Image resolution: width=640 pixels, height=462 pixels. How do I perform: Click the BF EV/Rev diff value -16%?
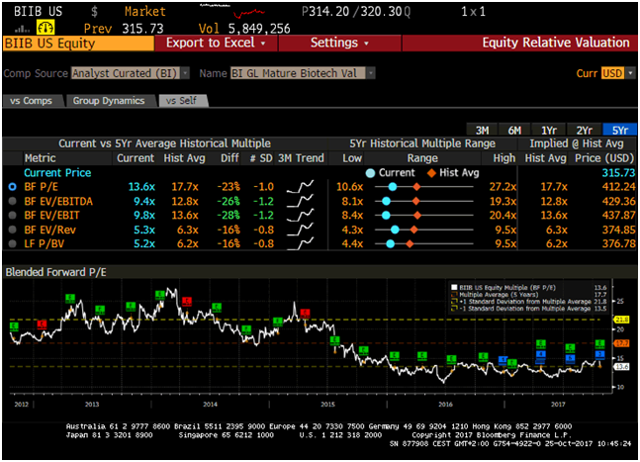(229, 230)
